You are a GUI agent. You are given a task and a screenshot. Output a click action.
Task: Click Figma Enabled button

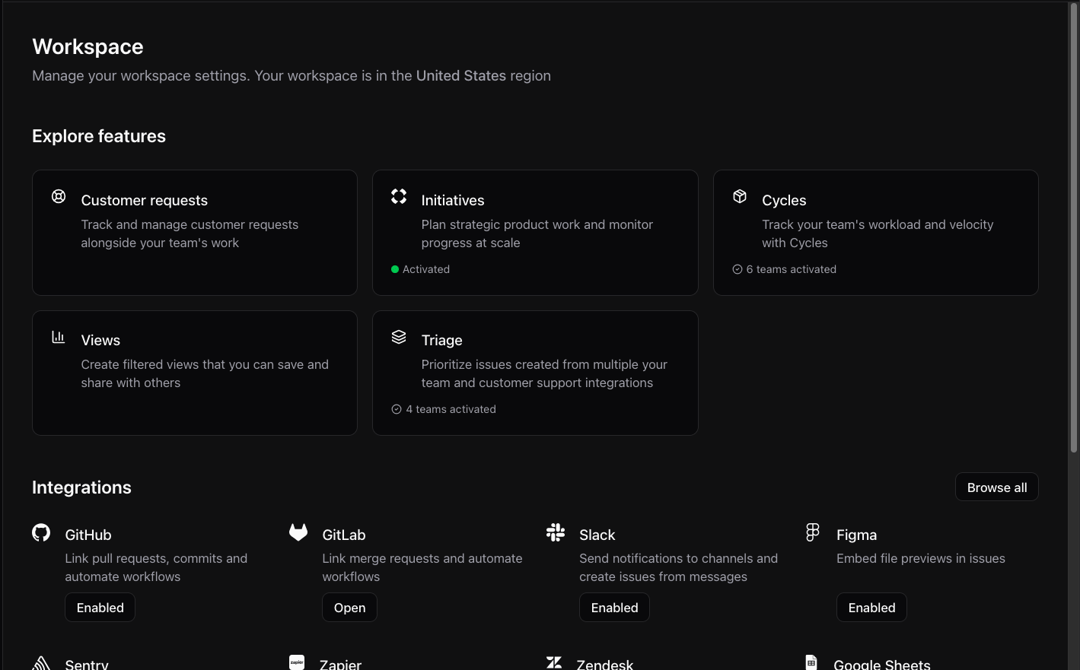871,608
